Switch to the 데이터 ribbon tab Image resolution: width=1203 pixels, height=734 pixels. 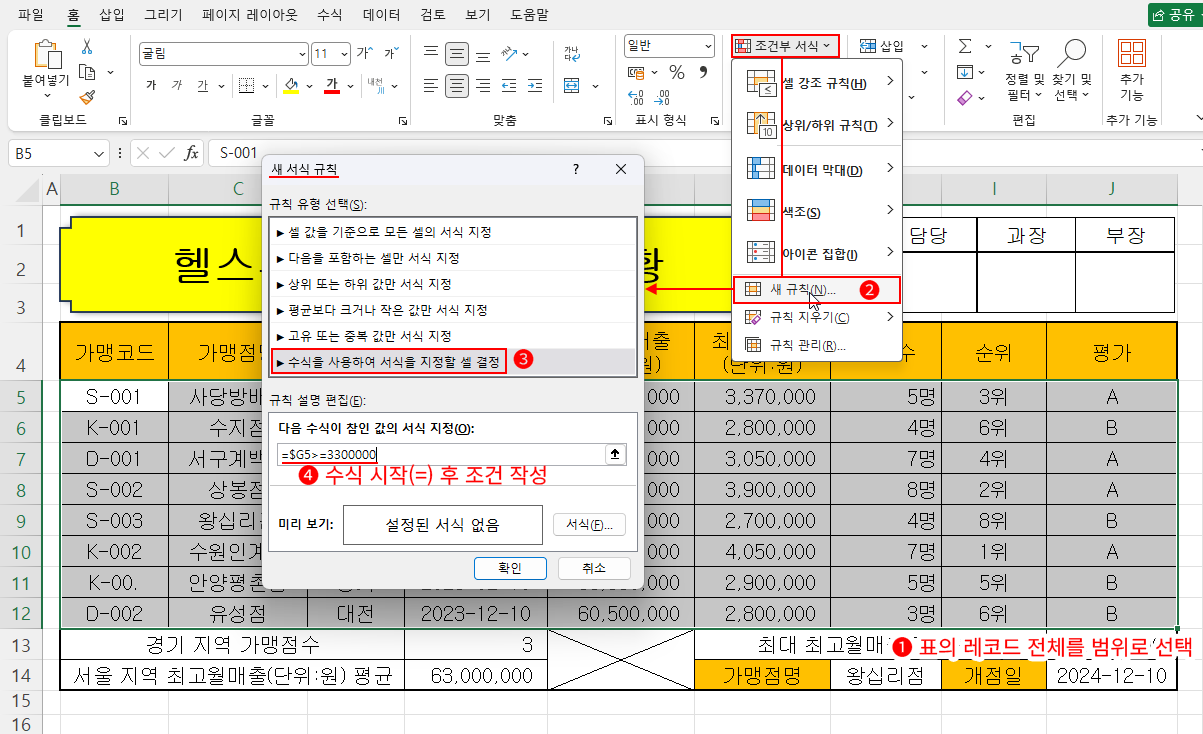point(382,15)
